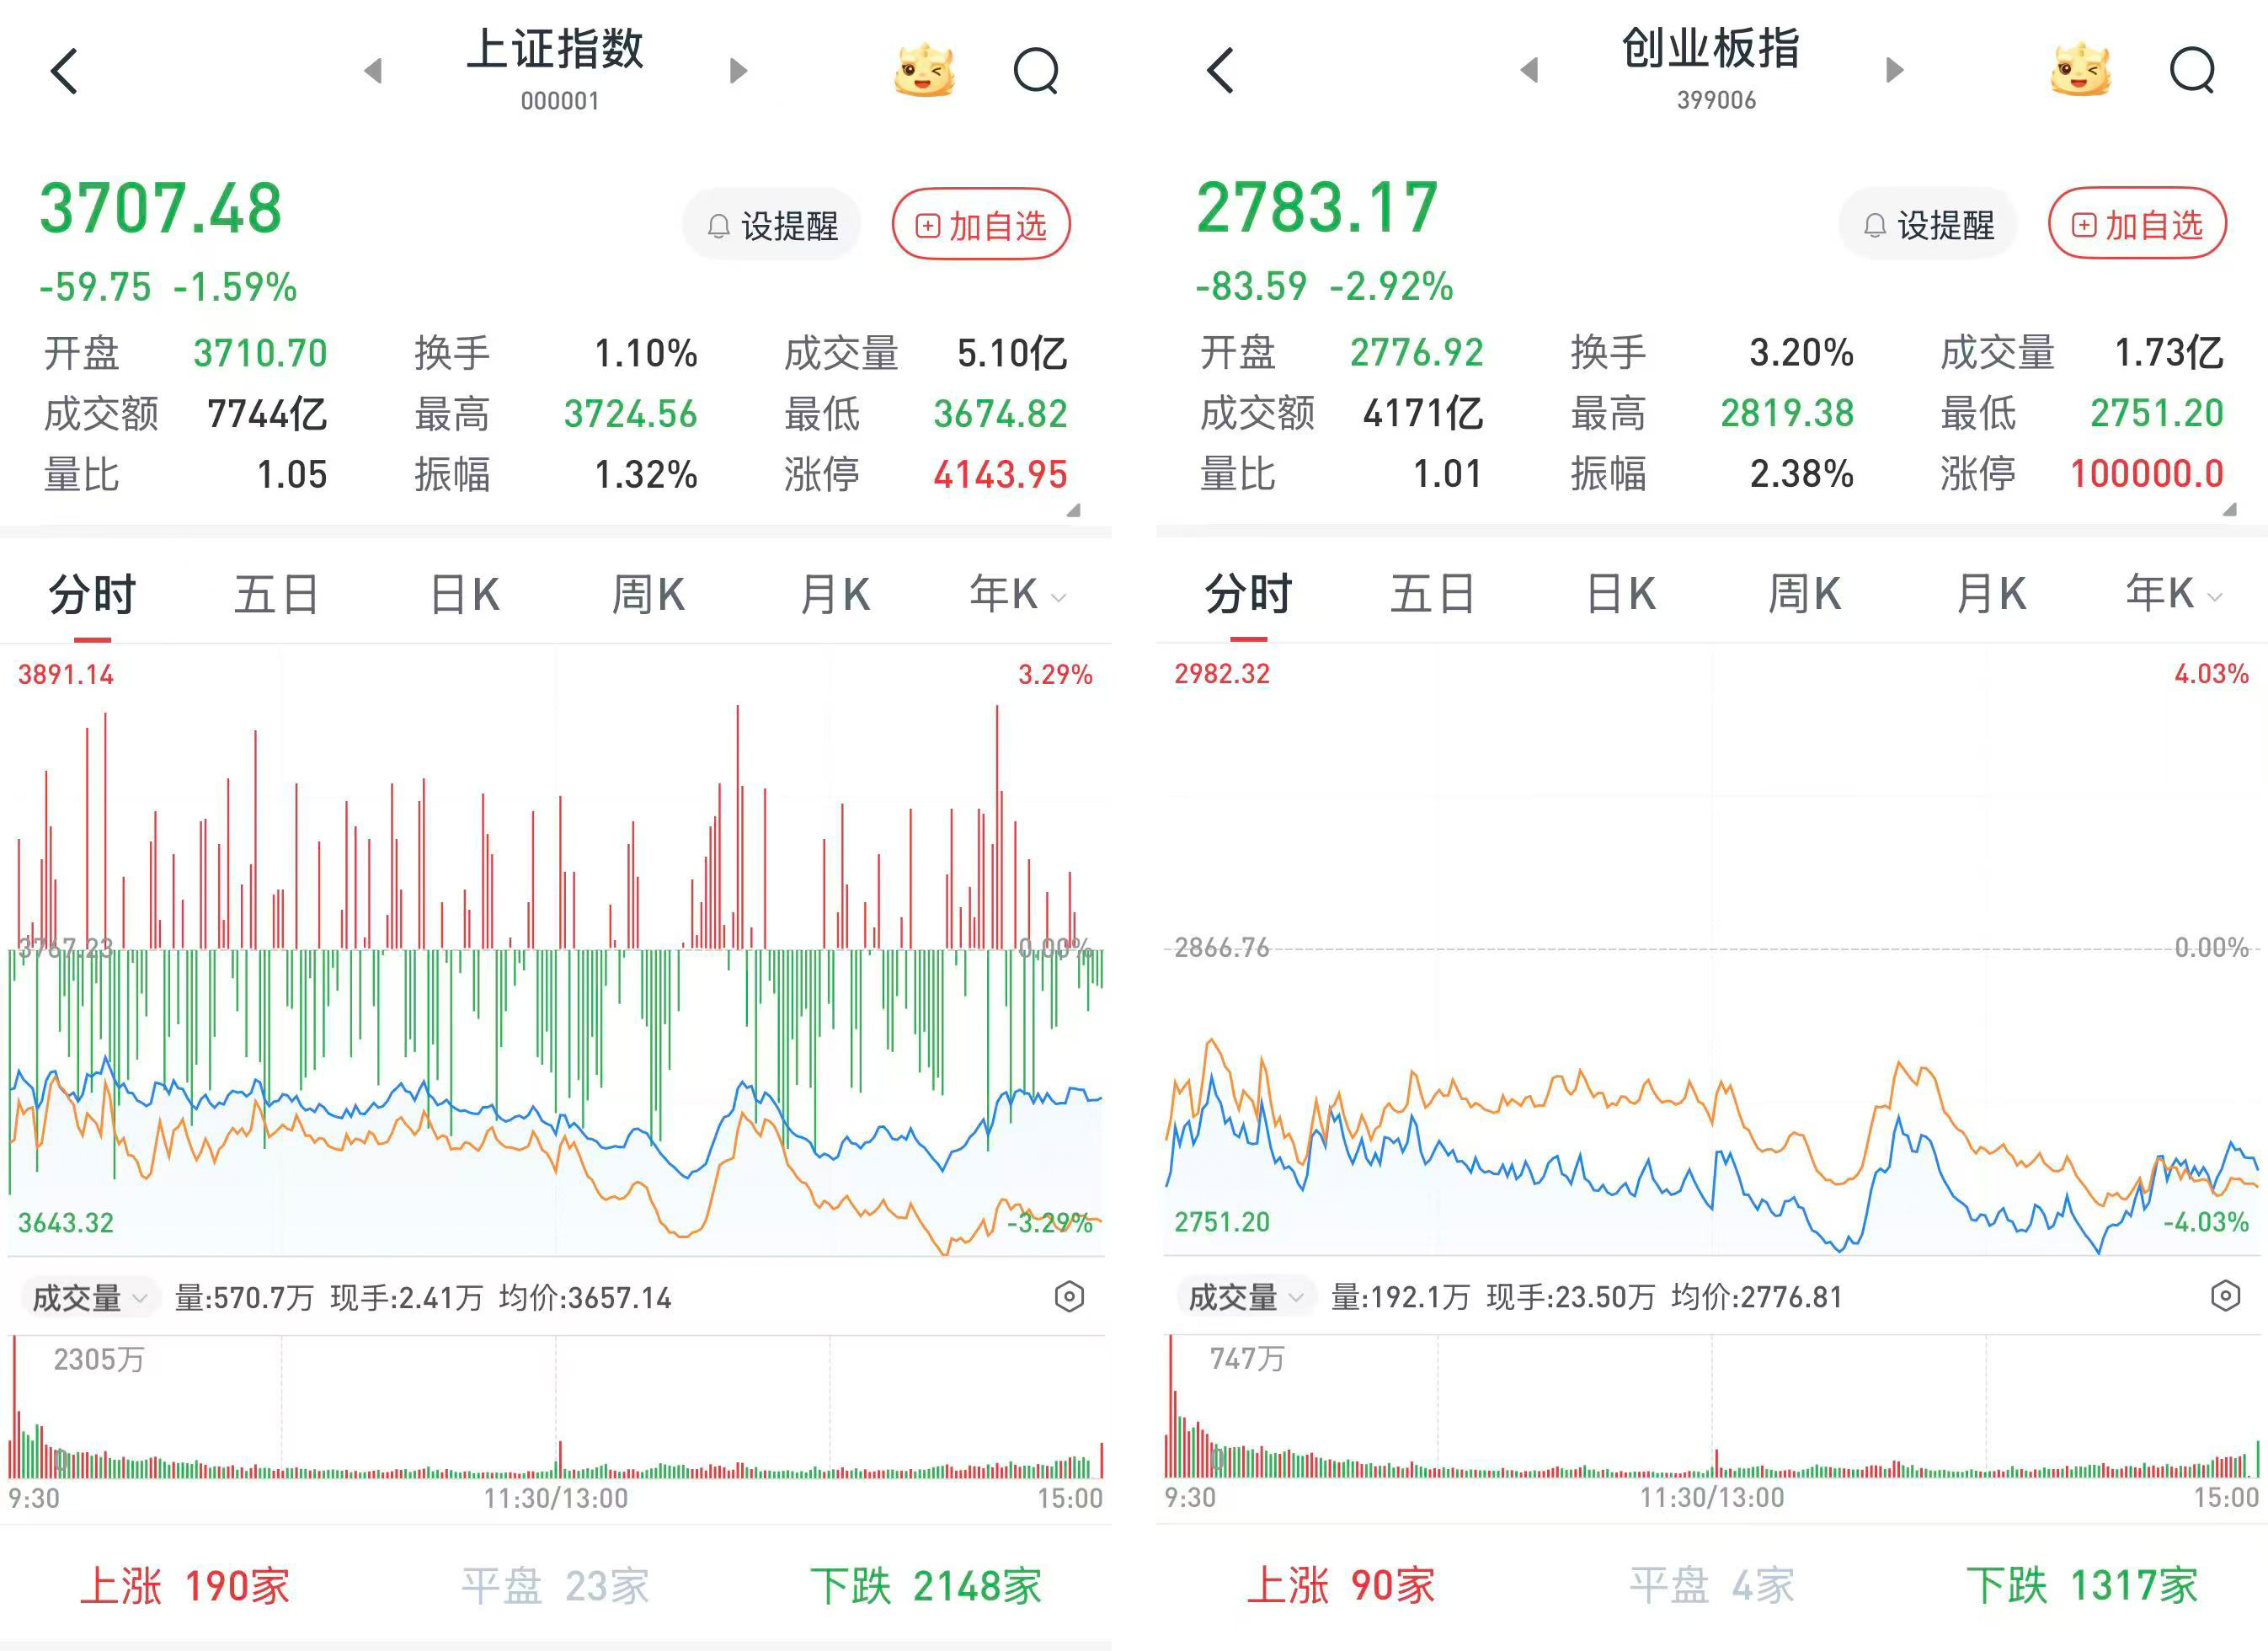Select 周K tab on 上证指数 chart
2268x1651 pixels.
(x=648, y=595)
